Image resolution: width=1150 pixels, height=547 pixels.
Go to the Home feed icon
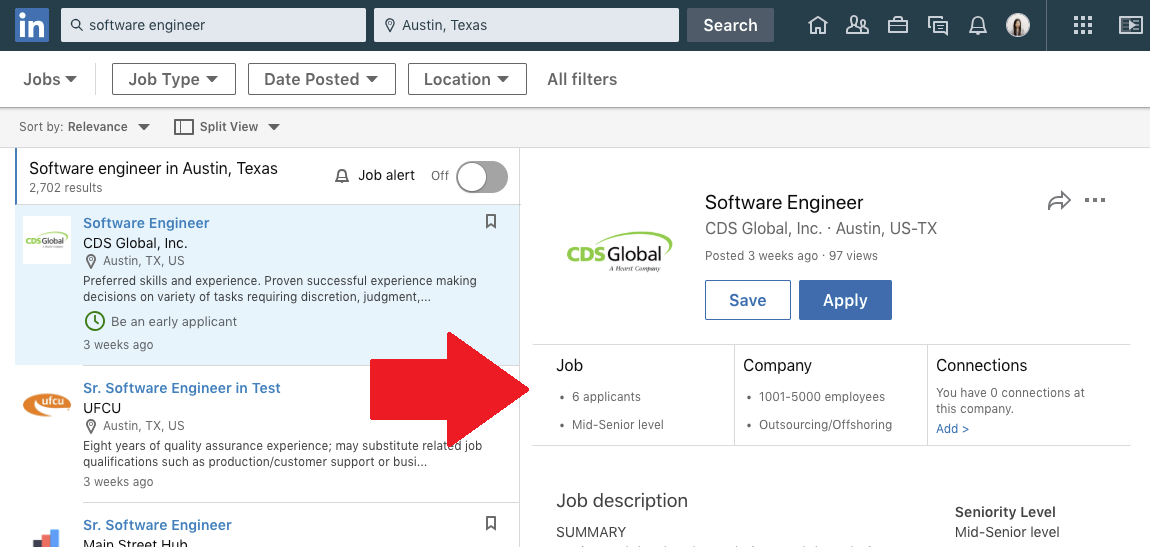pos(818,25)
